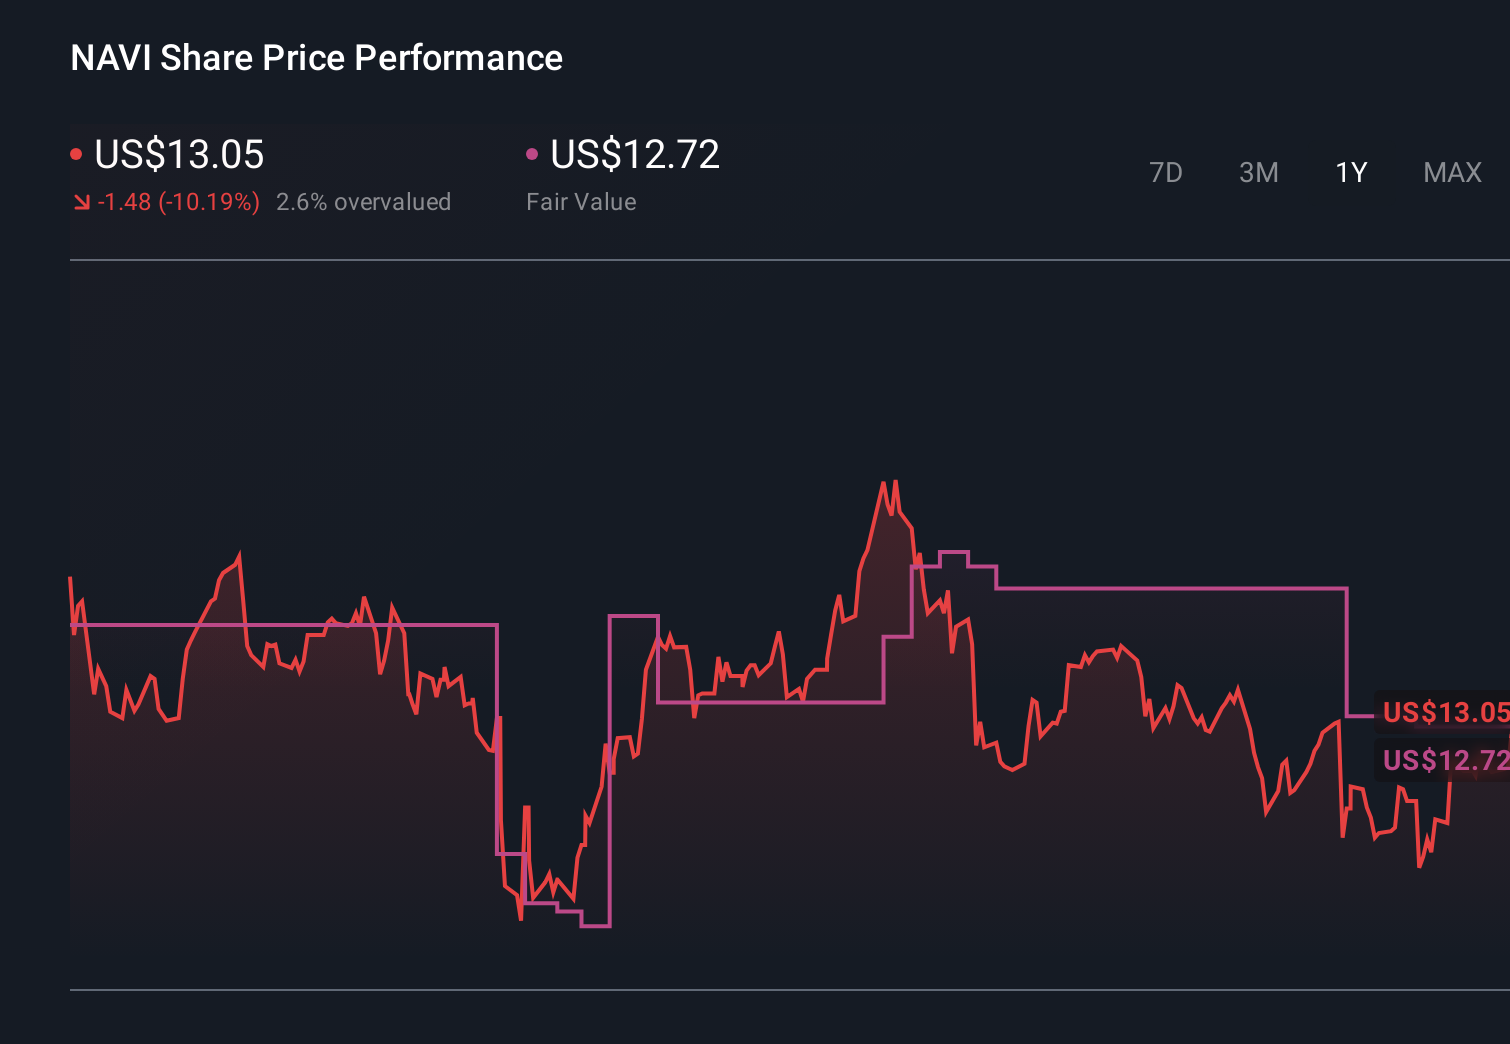Click the pink fair value legend dot

533,152
